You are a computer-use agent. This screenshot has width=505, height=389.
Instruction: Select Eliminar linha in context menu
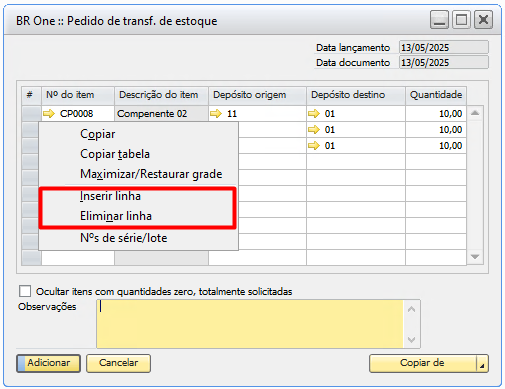point(138,216)
